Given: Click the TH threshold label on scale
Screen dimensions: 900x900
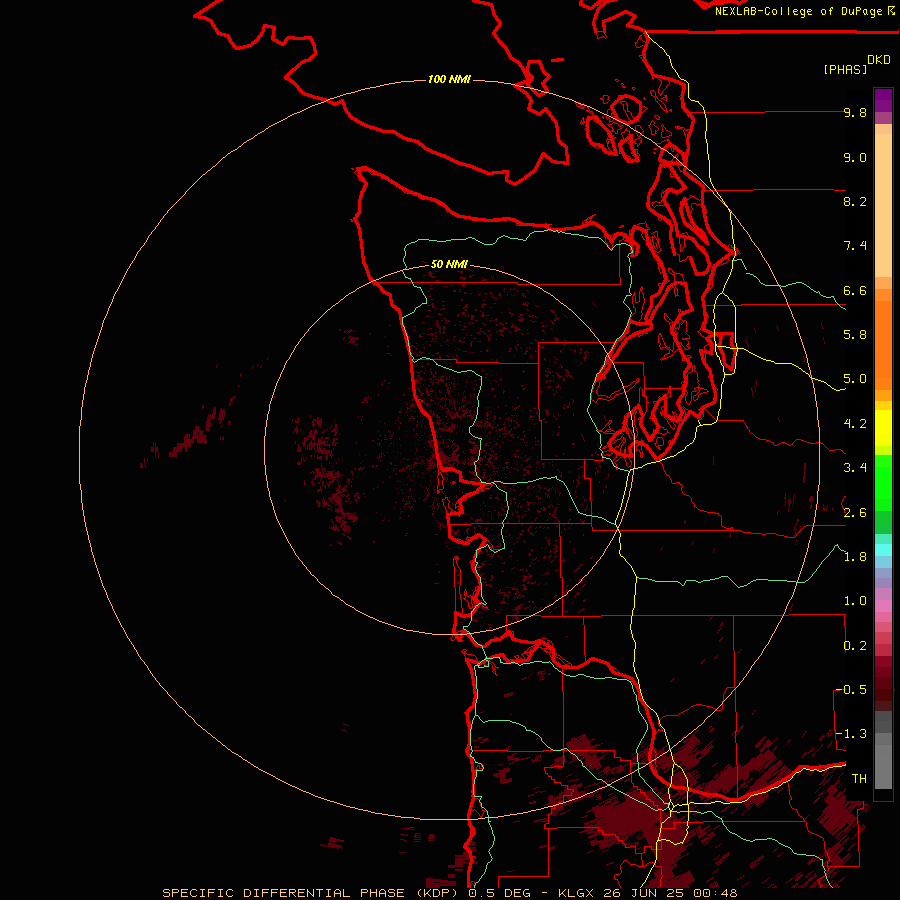Looking at the screenshot, I should click(859, 779).
